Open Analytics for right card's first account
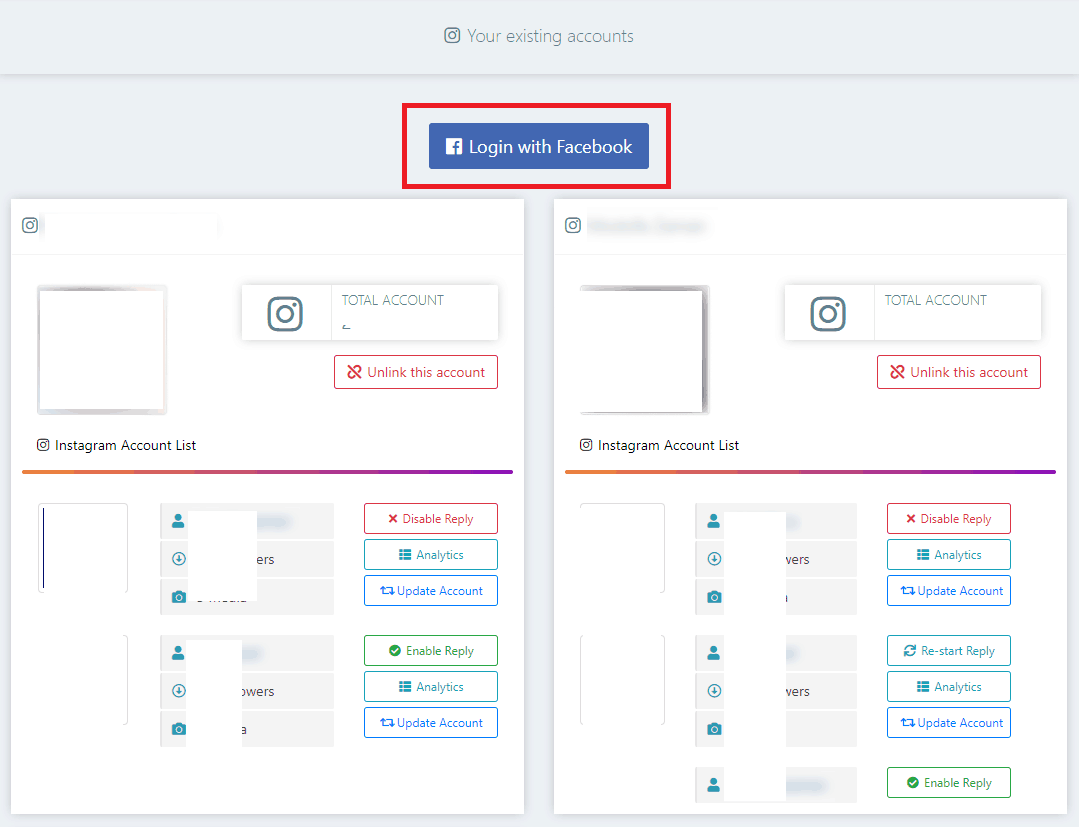This screenshot has height=827, width=1079. point(949,555)
